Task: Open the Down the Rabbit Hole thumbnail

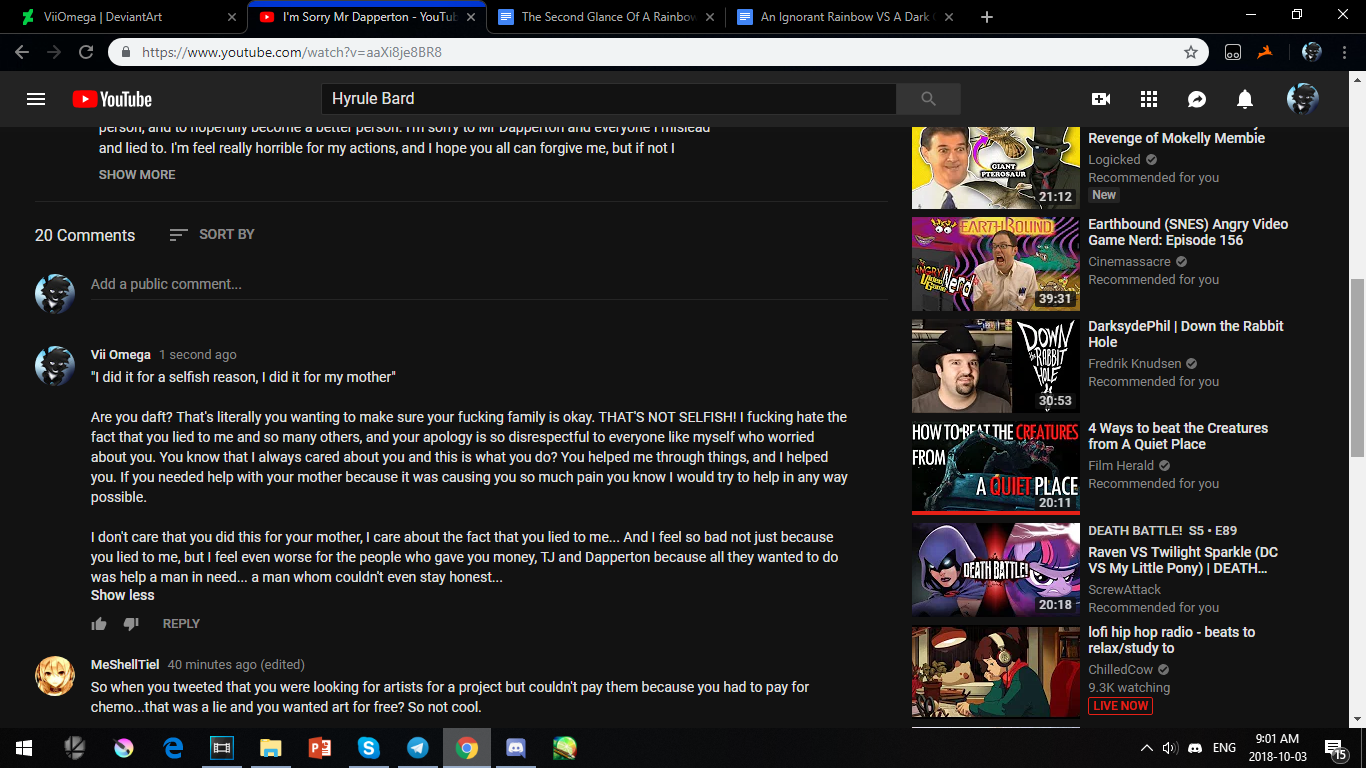Action: click(x=996, y=366)
